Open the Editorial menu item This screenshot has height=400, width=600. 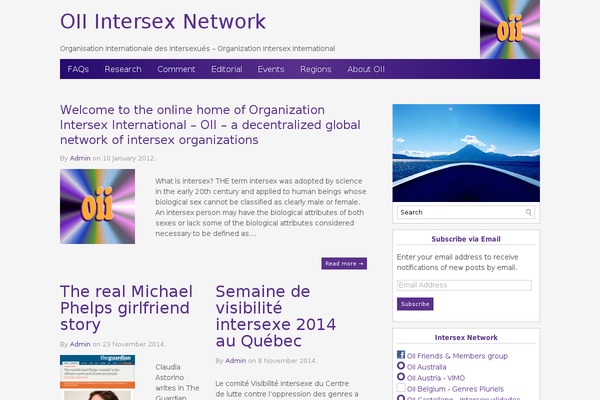click(x=227, y=69)
